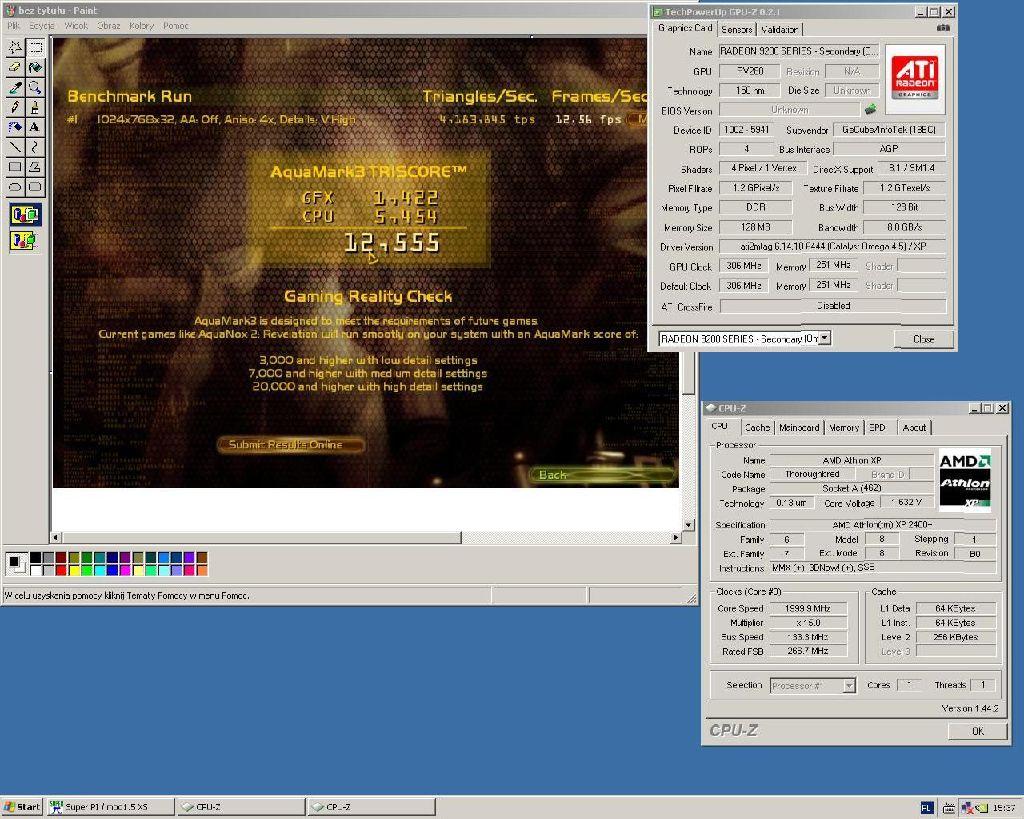Select the Rectangle shape tool
This screenshot has width=1024, height=819.
[x=14, y=167]
